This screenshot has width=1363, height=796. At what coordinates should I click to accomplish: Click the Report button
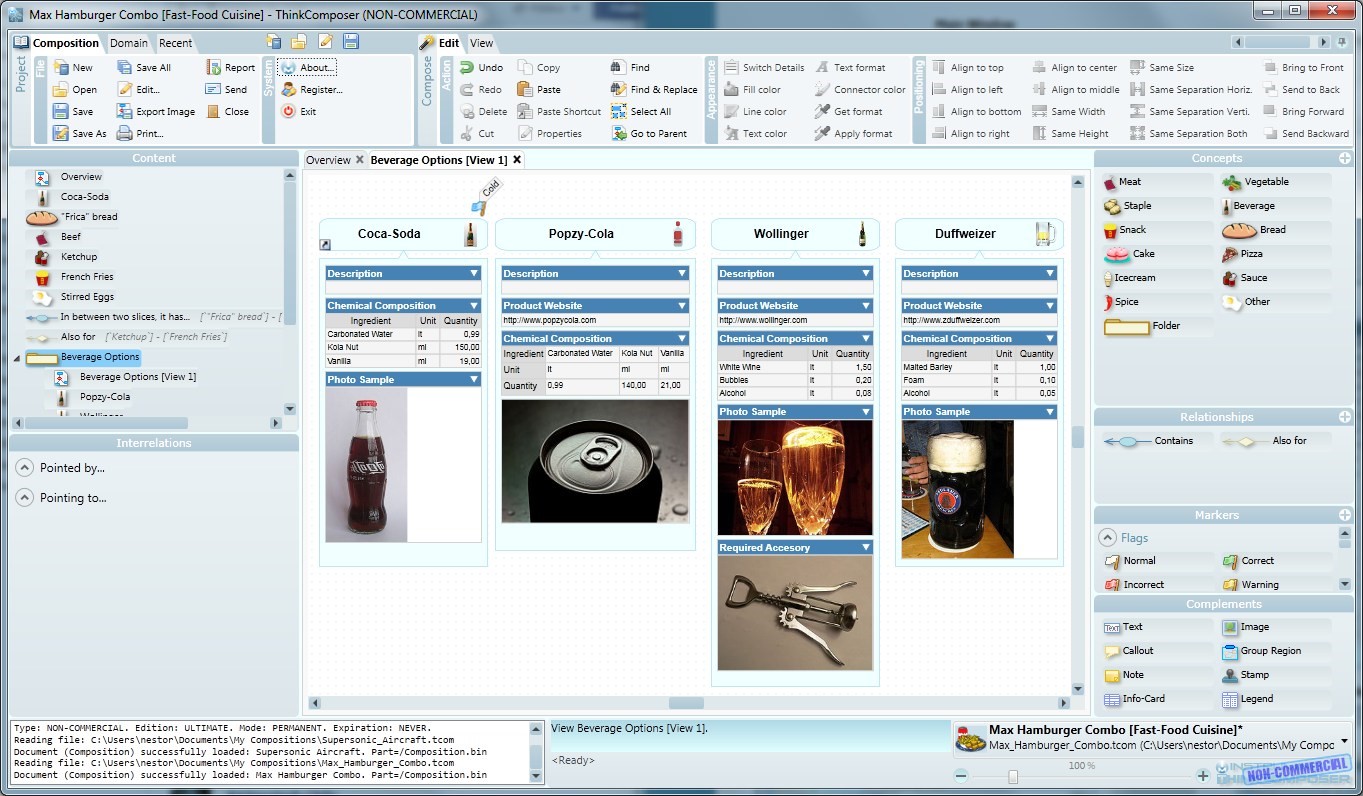tap(228, 67)
